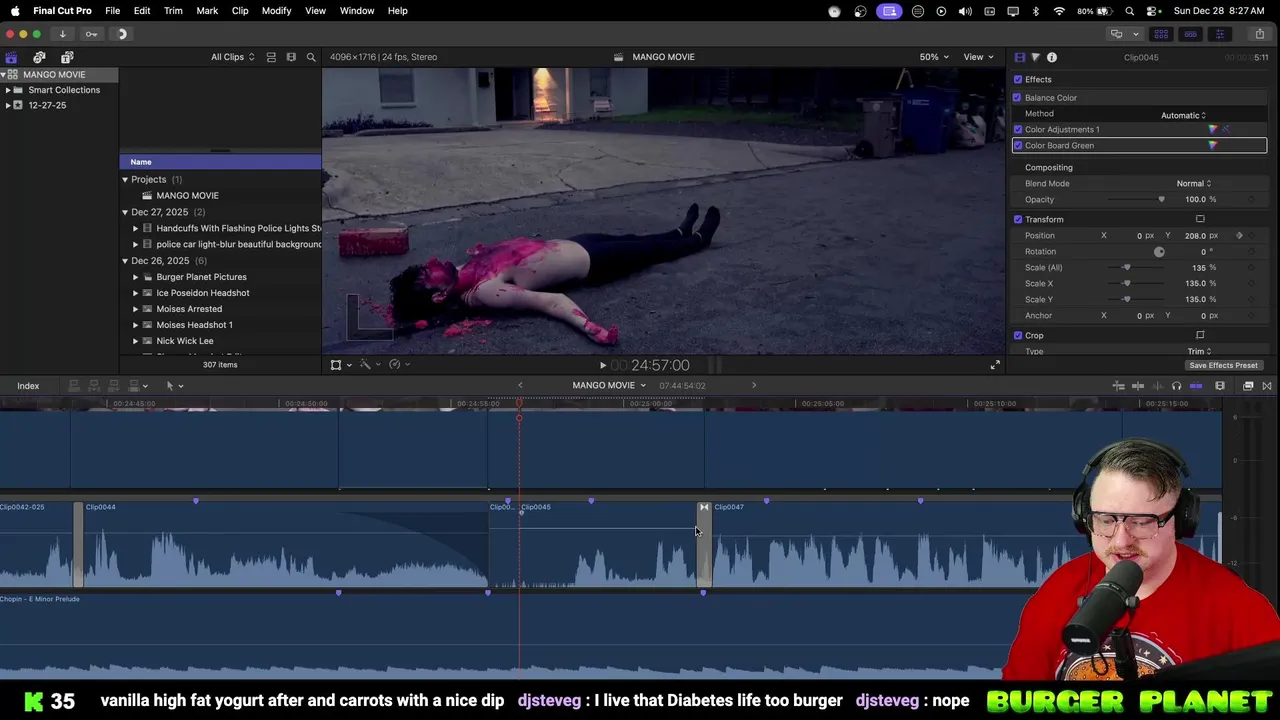Open the import media arrow button
This screenshot has width=1280, height=720.
click(x=62, y=34)
